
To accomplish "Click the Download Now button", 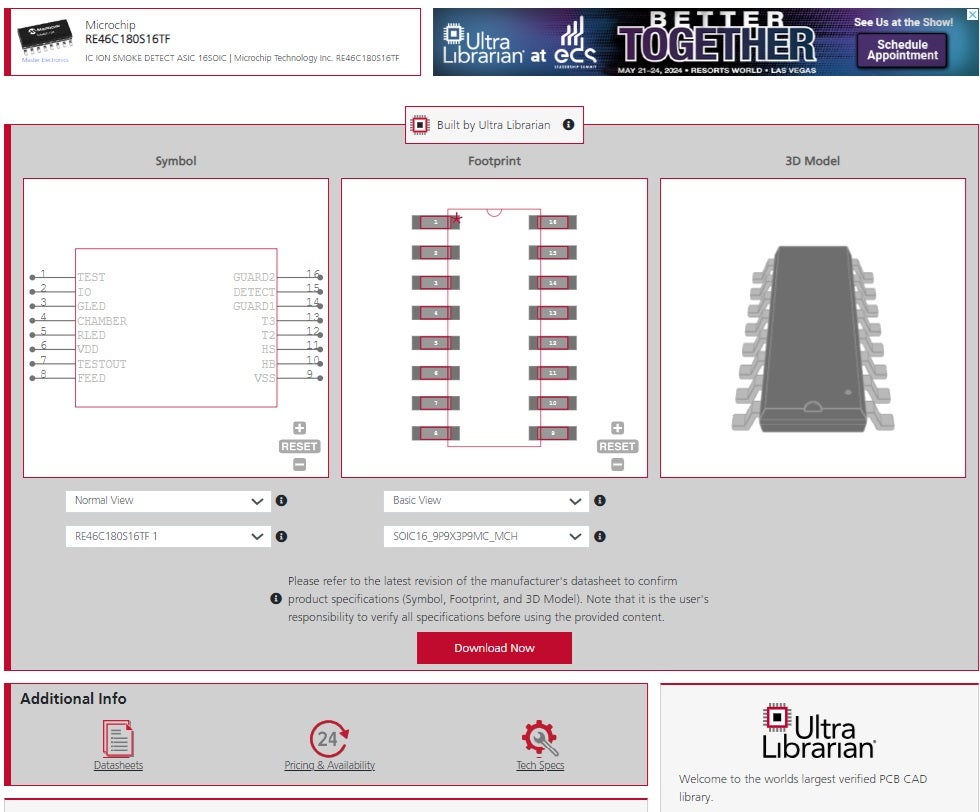I will [x=494, y=648].
